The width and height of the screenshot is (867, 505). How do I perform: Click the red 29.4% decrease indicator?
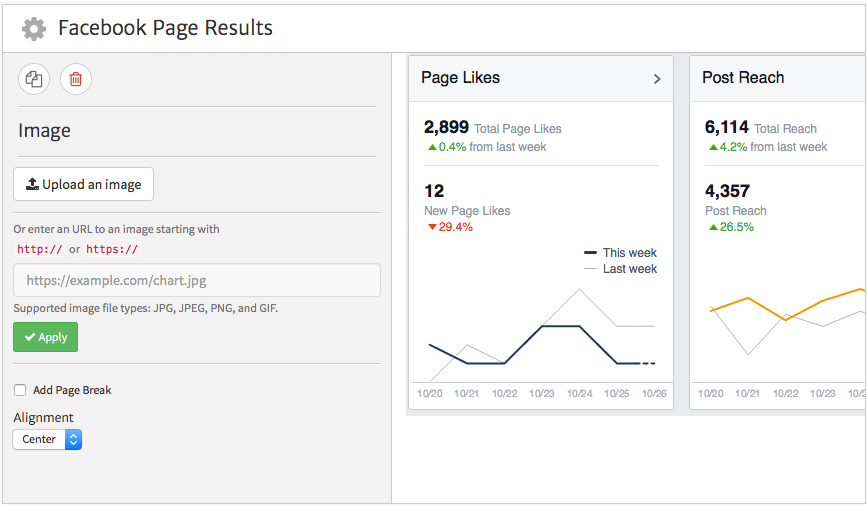click(x=449, y=227)
